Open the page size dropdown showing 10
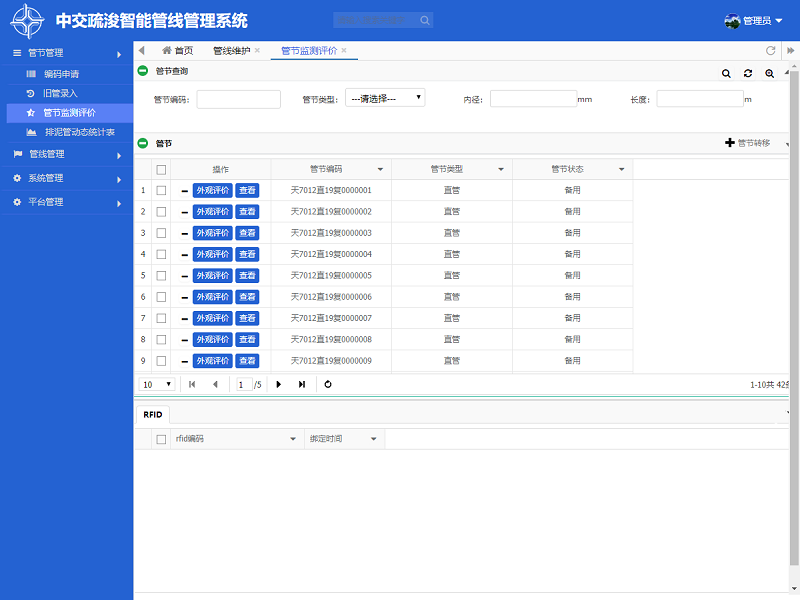Viewport: 800px width, 600px height. coord(157,384)
